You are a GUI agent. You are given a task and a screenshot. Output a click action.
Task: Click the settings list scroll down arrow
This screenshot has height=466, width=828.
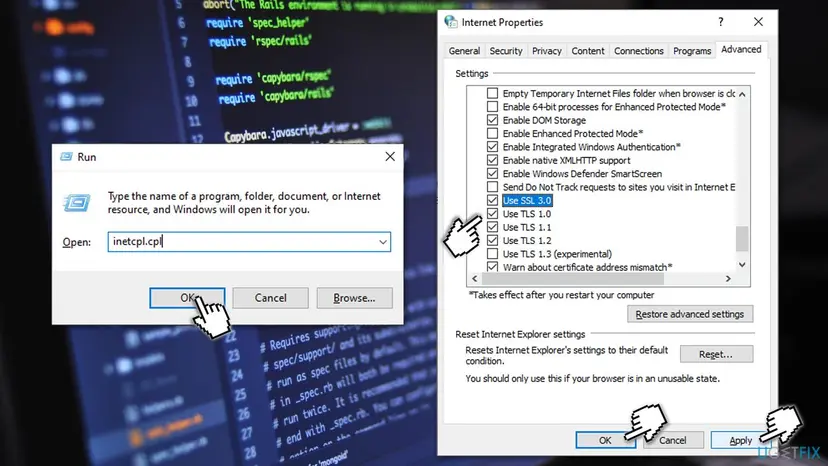(742, 265)
